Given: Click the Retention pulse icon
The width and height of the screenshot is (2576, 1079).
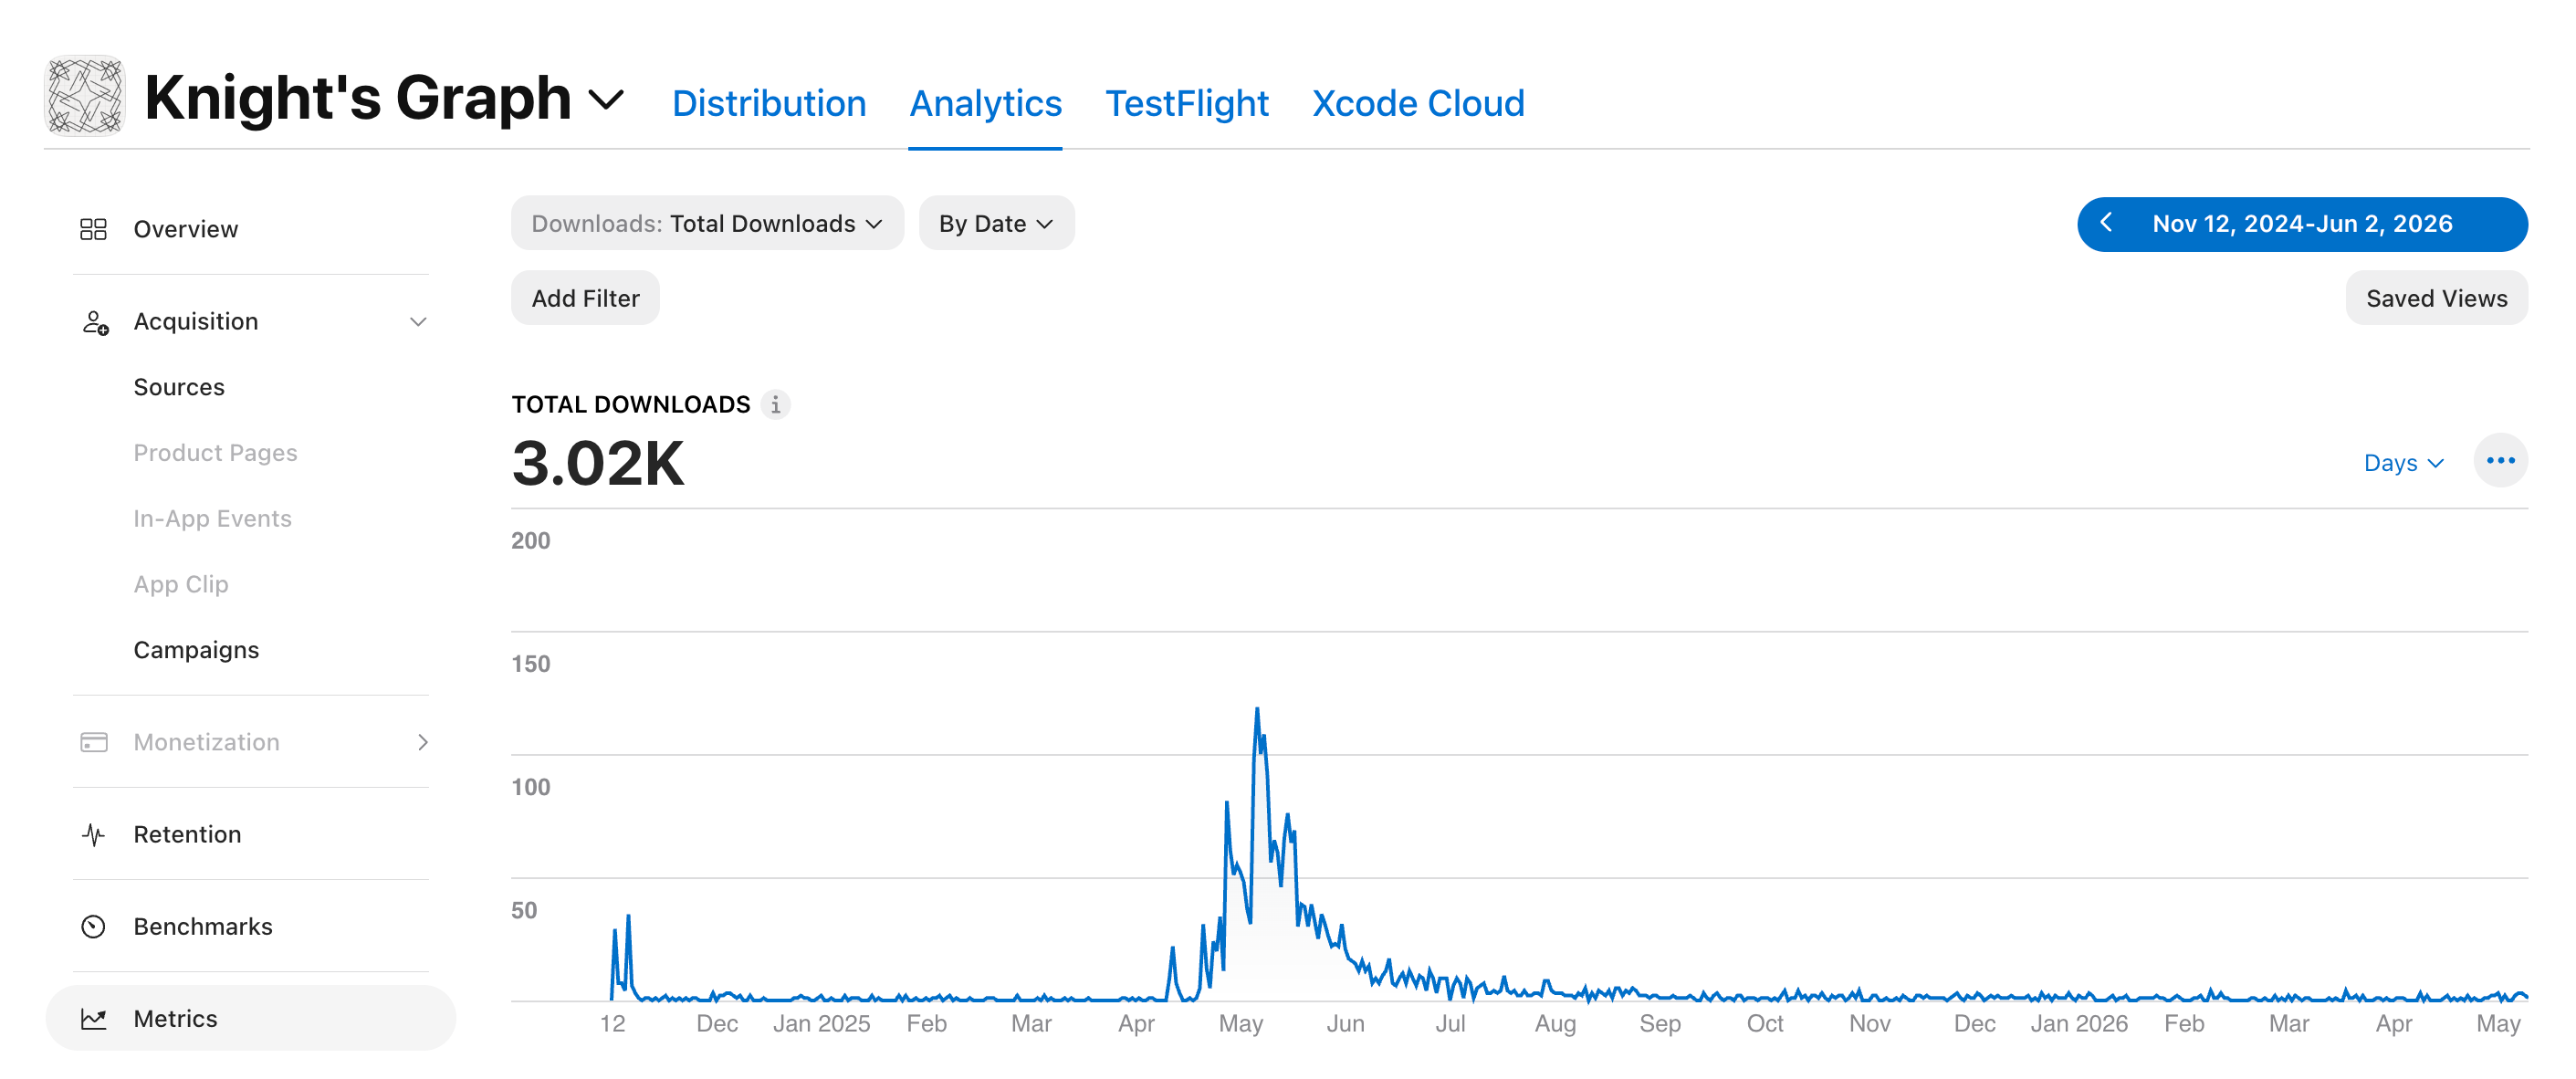Looking at the screenshot, I should (x=93, y=834).
